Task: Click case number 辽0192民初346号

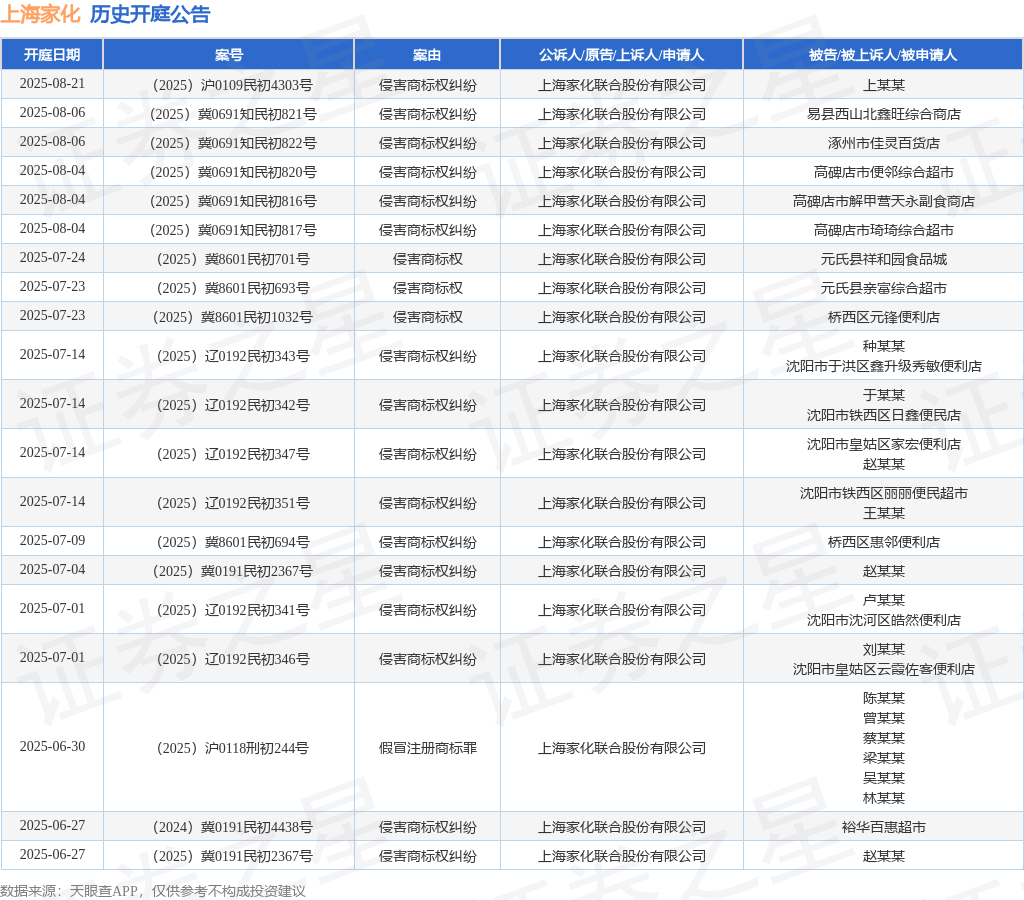Action: (233, 659)
